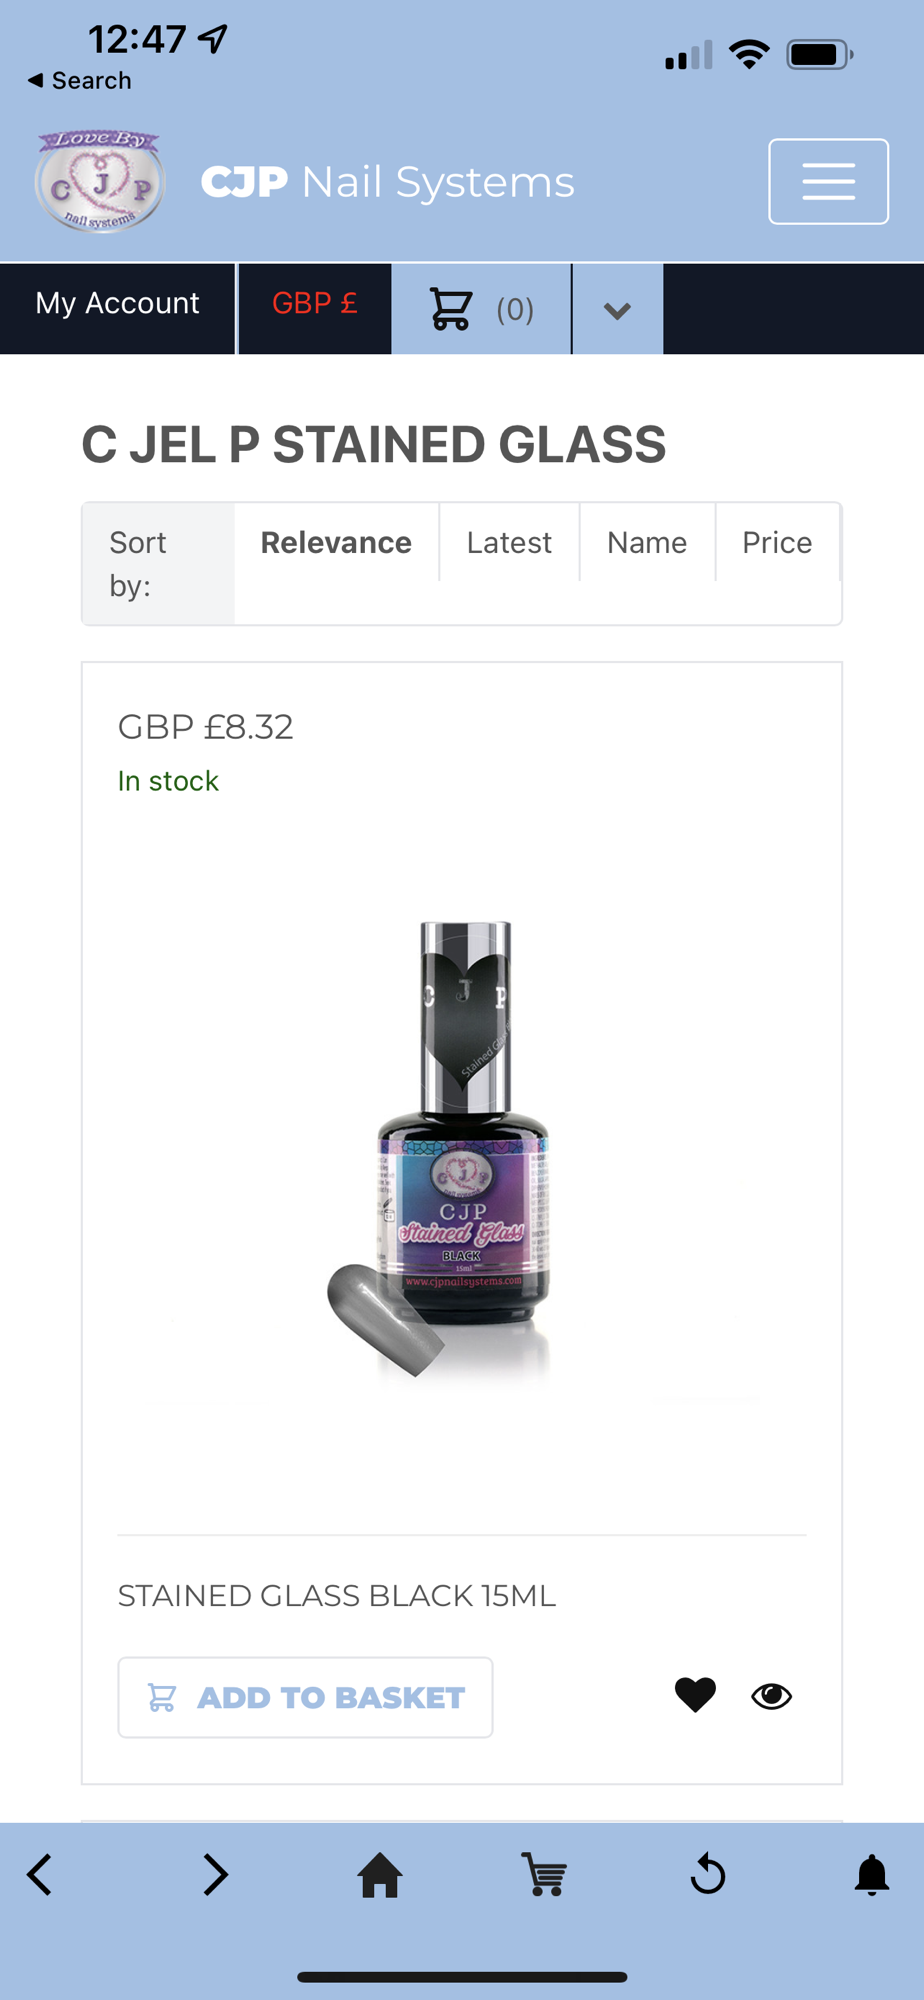Open My Account menu
Screen dimensions: 924x2000
click(x=118, y=303)
